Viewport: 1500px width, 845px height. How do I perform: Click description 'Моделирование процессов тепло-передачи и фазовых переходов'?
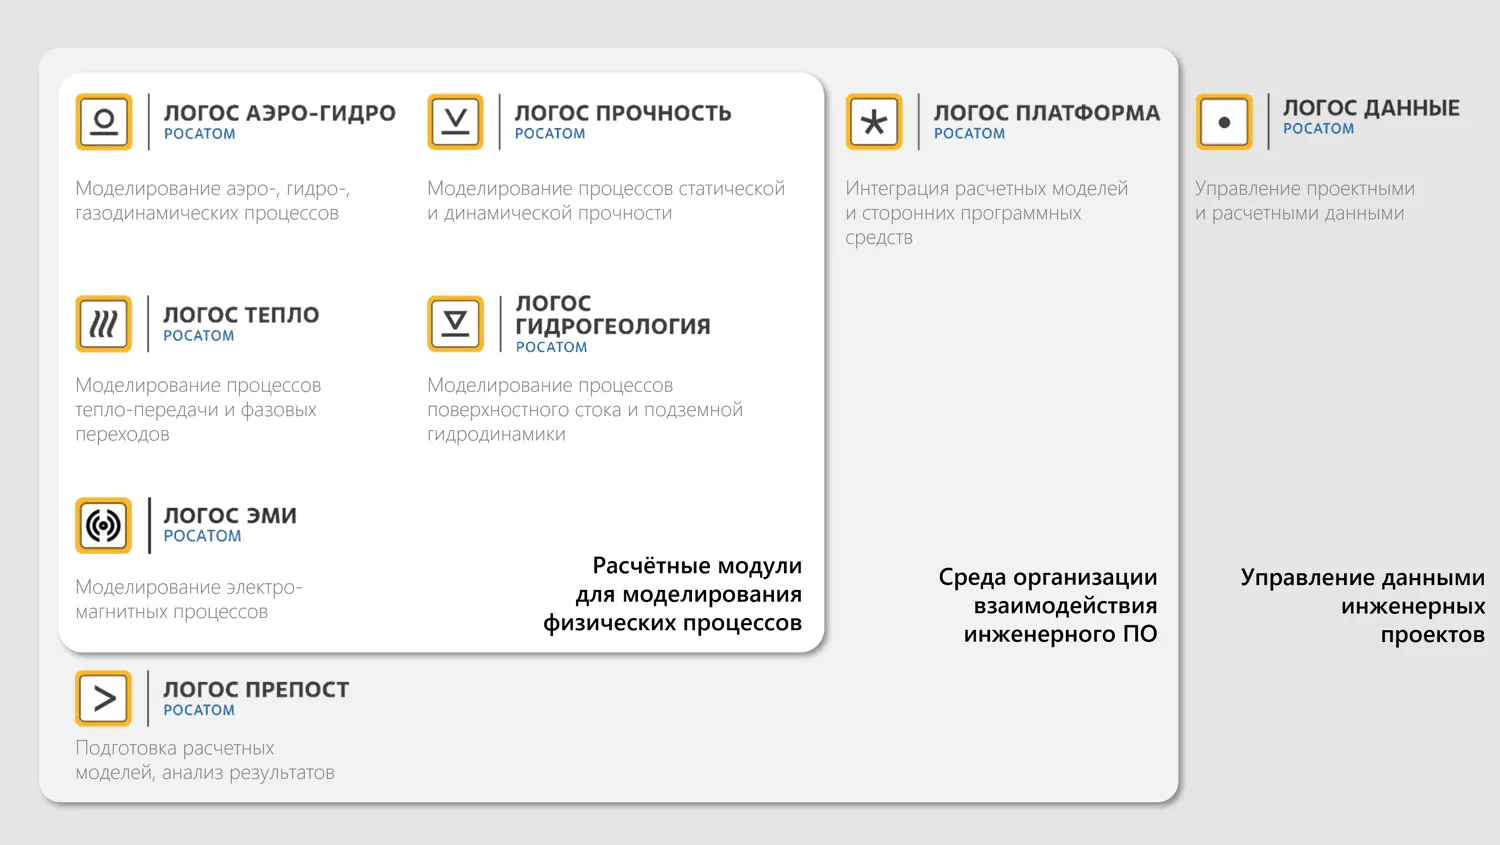(x=198, y=410)
